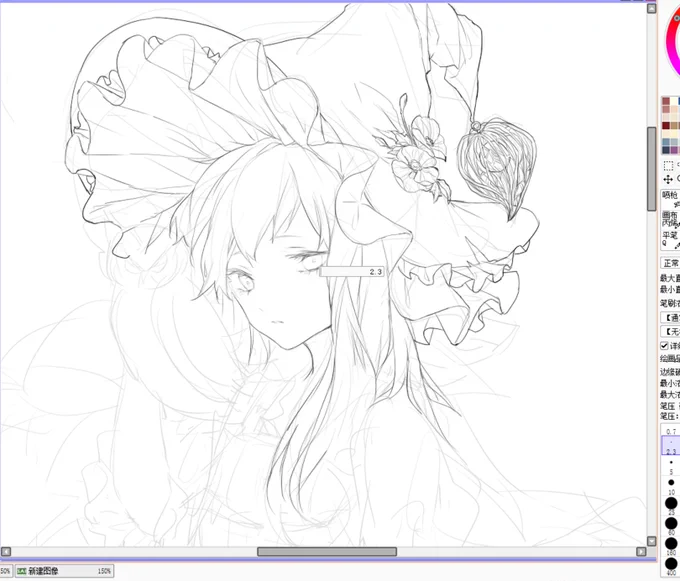
Task: Pick the purple swatch in the bottom row
Action: (x=675, y=150)
